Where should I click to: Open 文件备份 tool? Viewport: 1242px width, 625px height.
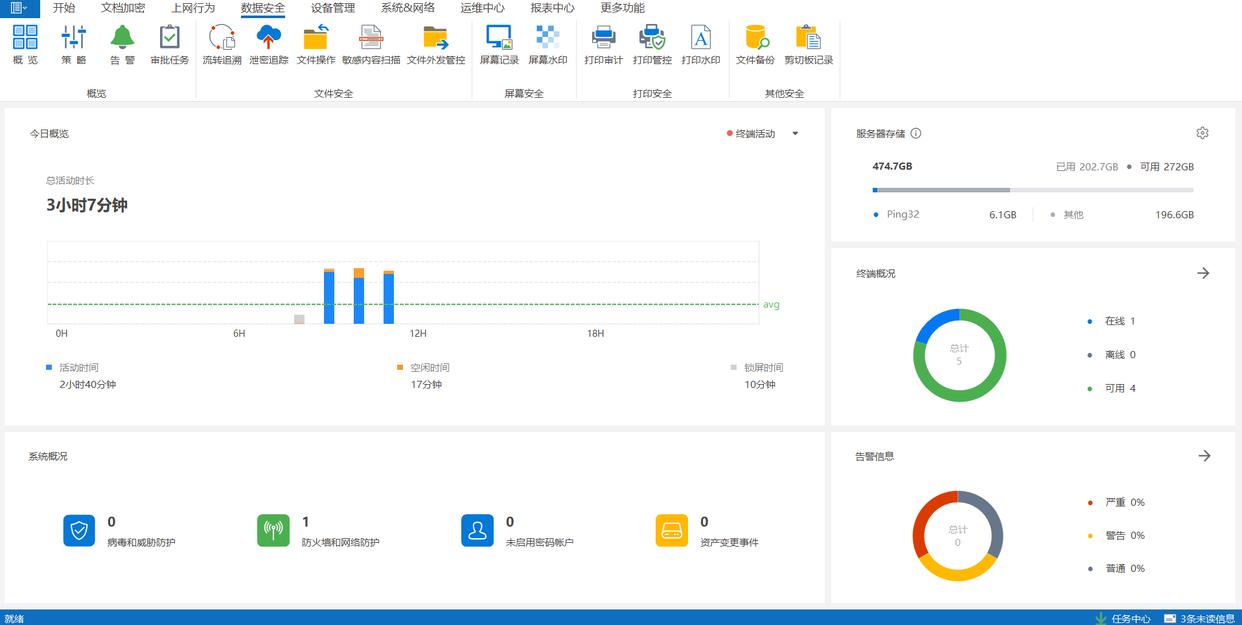(755, 39)
